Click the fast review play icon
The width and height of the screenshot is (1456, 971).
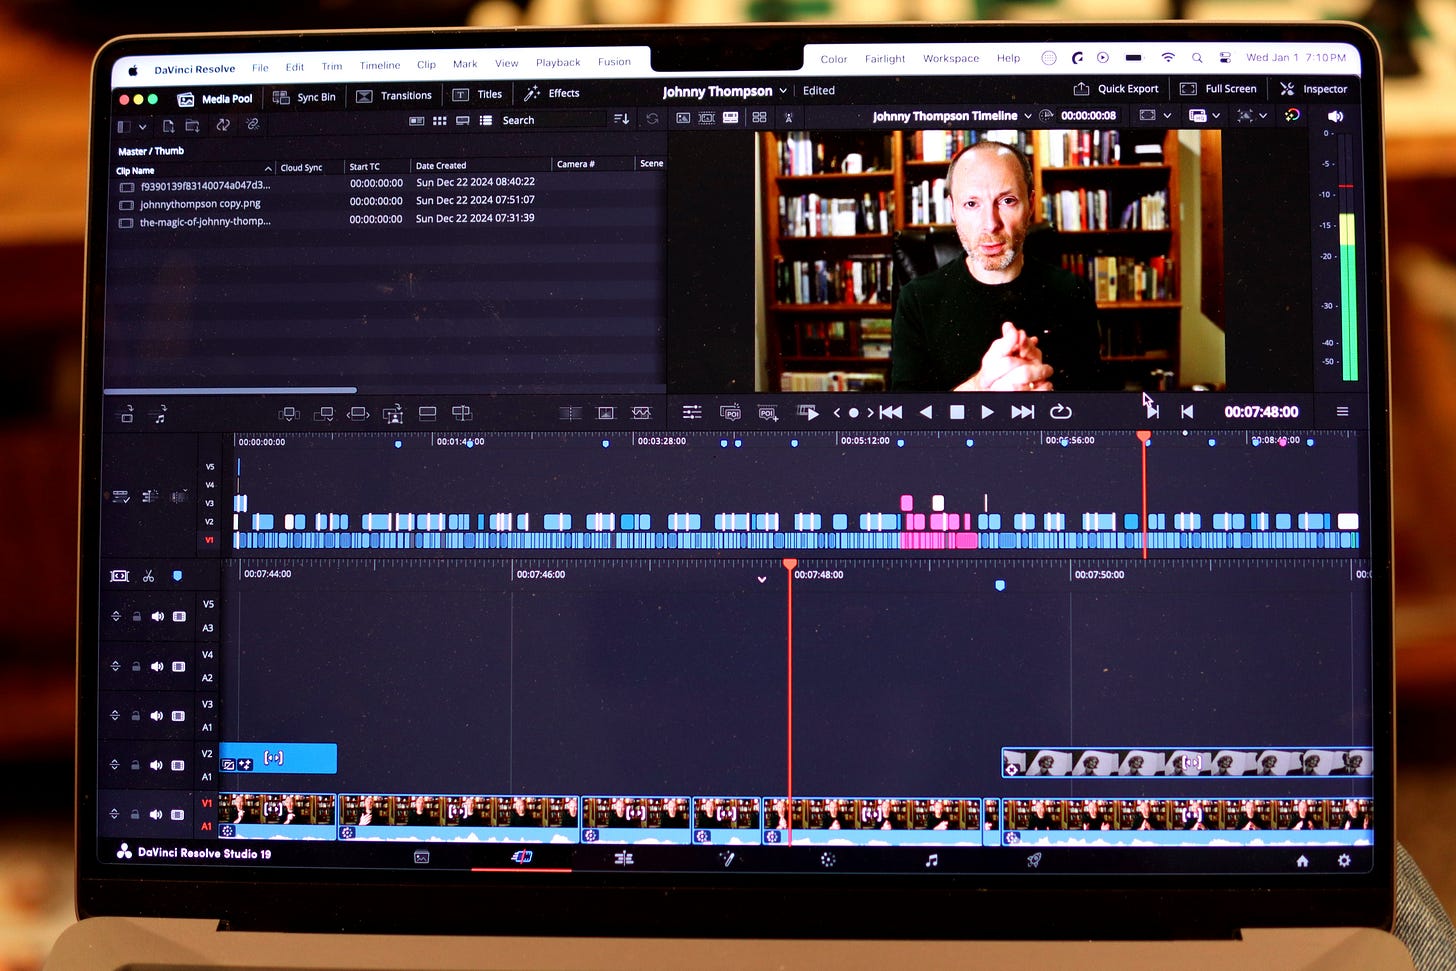click(x=808, y=412)
